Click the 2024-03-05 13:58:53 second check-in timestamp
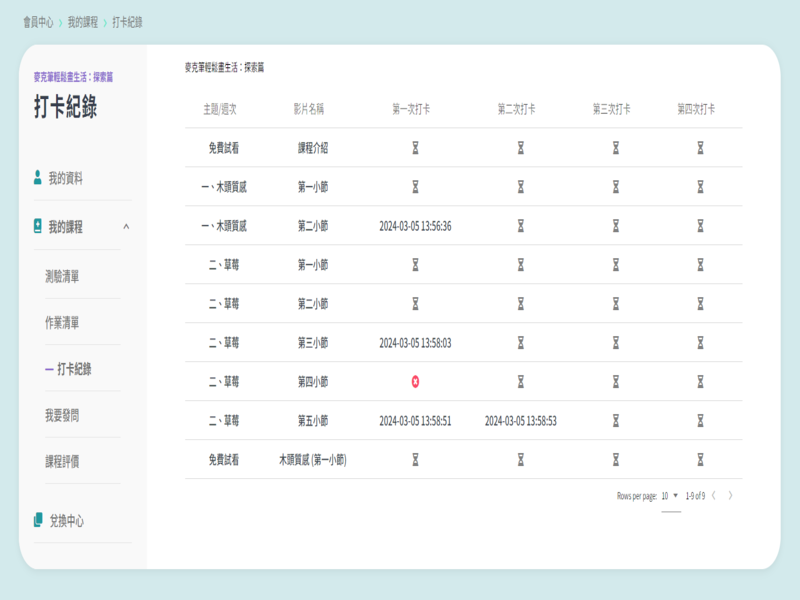This screenshot has height=600, width=800. 520,421
